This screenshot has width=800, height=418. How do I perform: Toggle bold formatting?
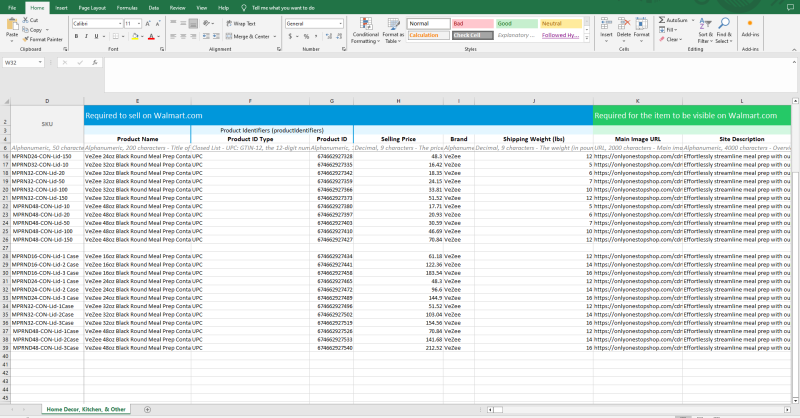coord(77,36)
